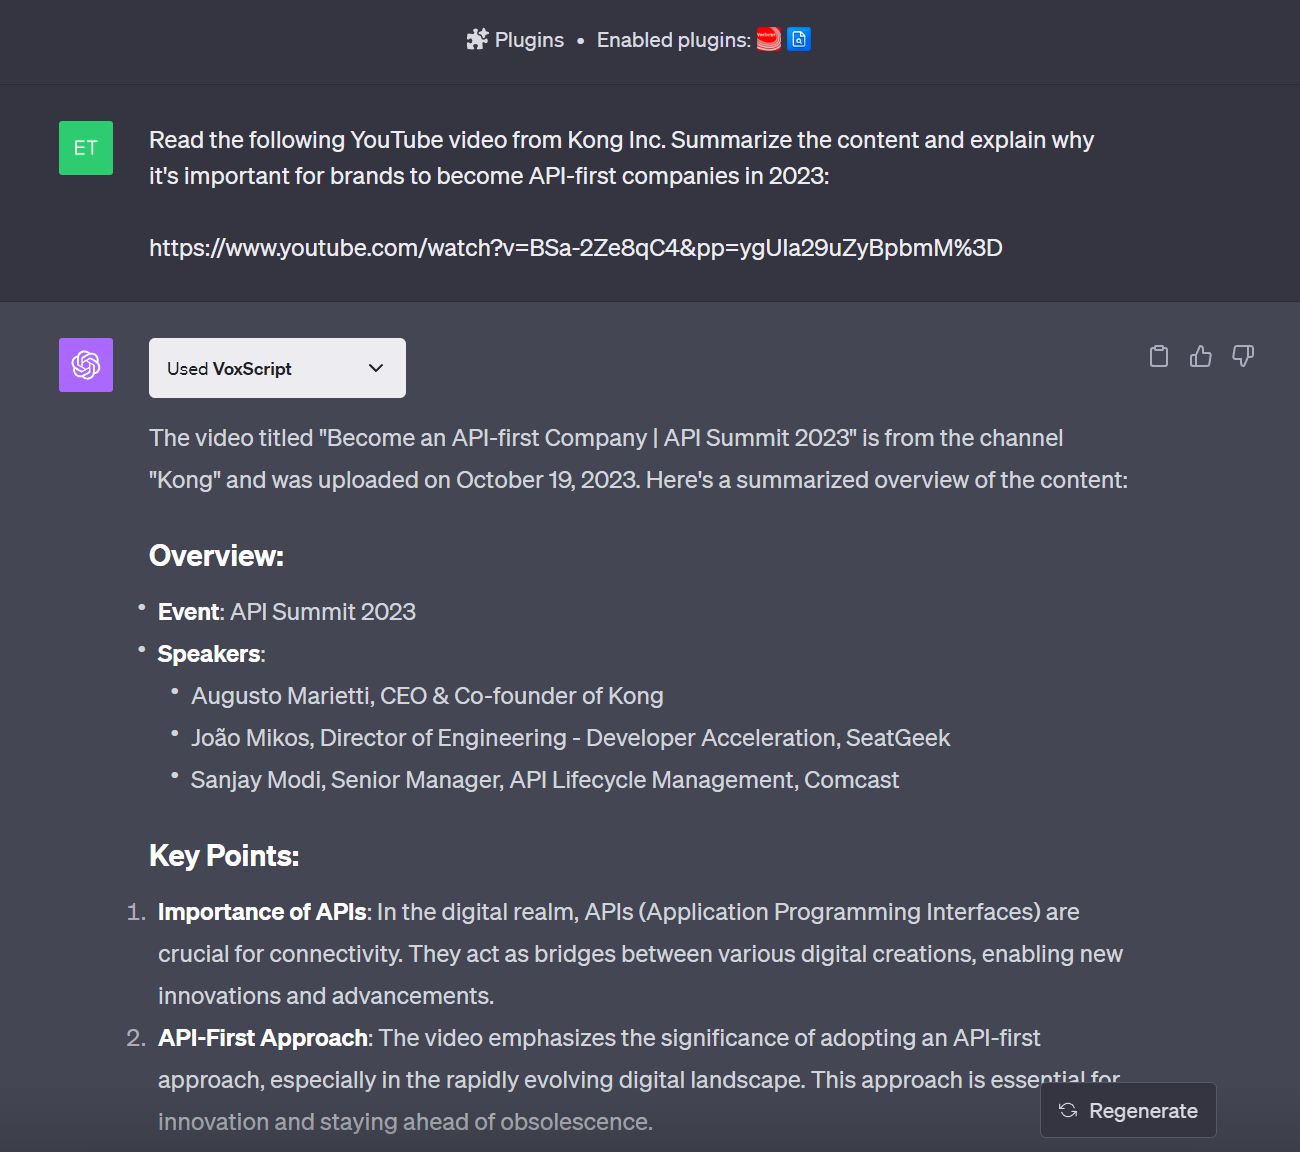Viewport: 1300px width, 1152px height.
Task: Select the Sanjay Modi speaker line
Action: click(544, 780)
